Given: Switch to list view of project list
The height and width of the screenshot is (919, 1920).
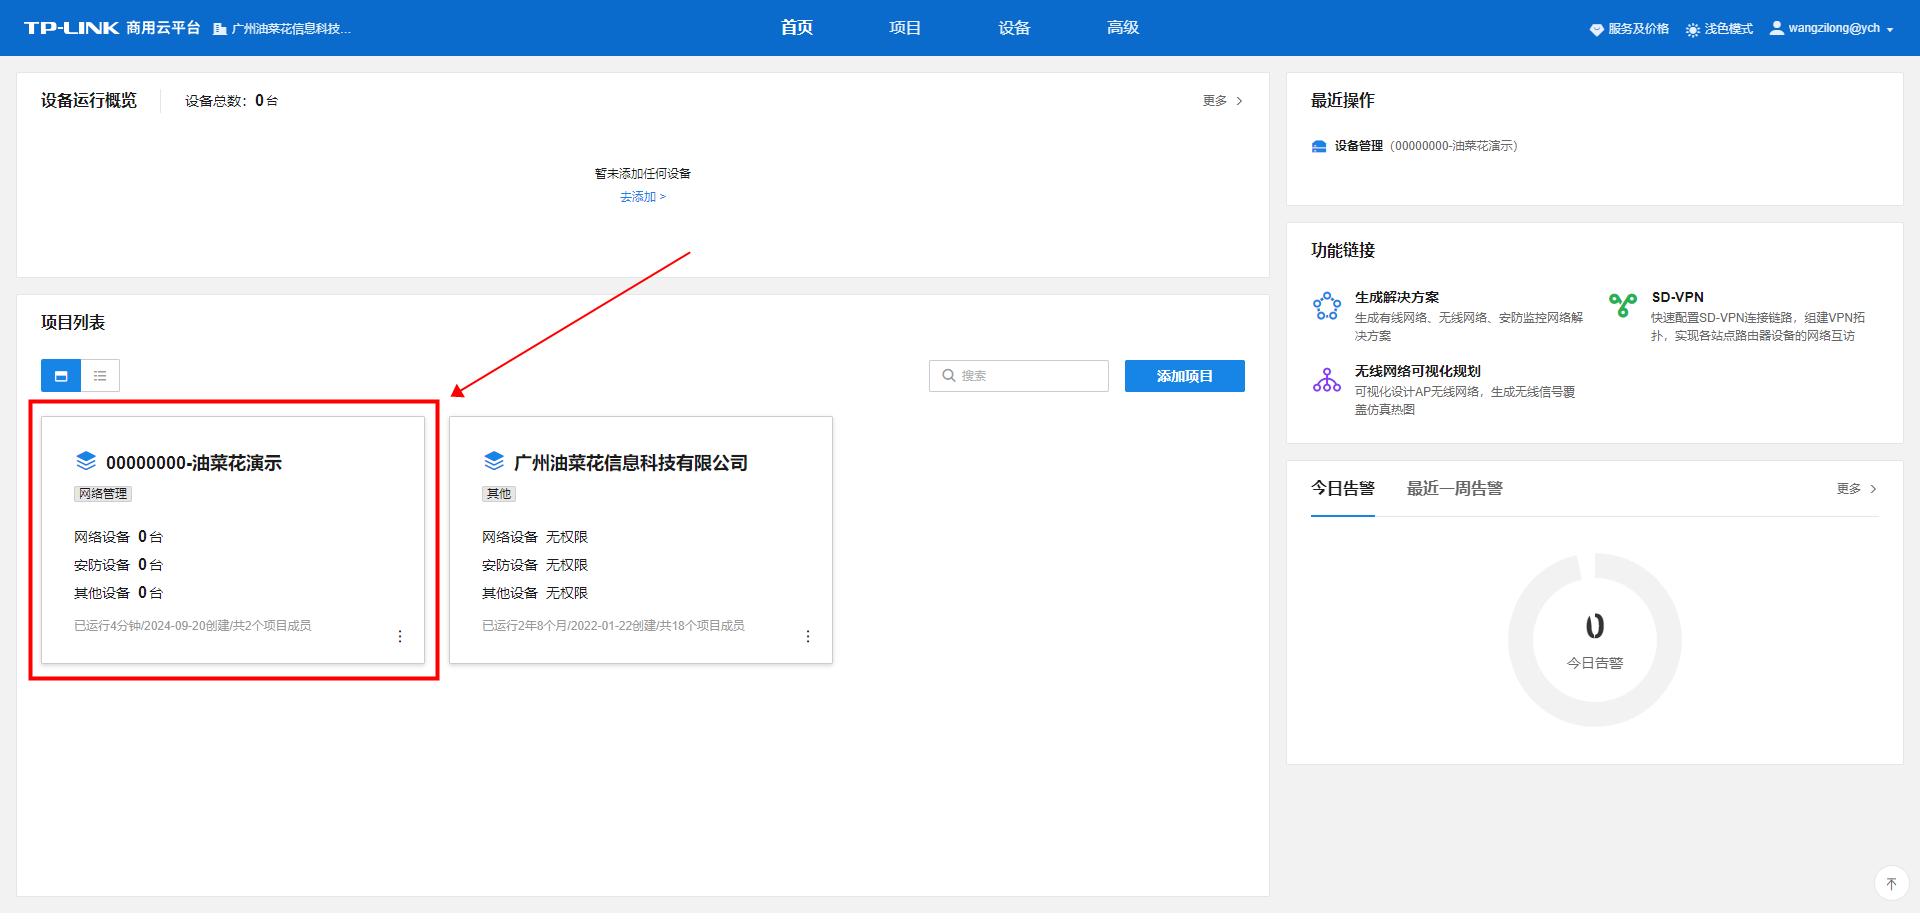Looking at the screenshot, I should click(x=100, y=376).
